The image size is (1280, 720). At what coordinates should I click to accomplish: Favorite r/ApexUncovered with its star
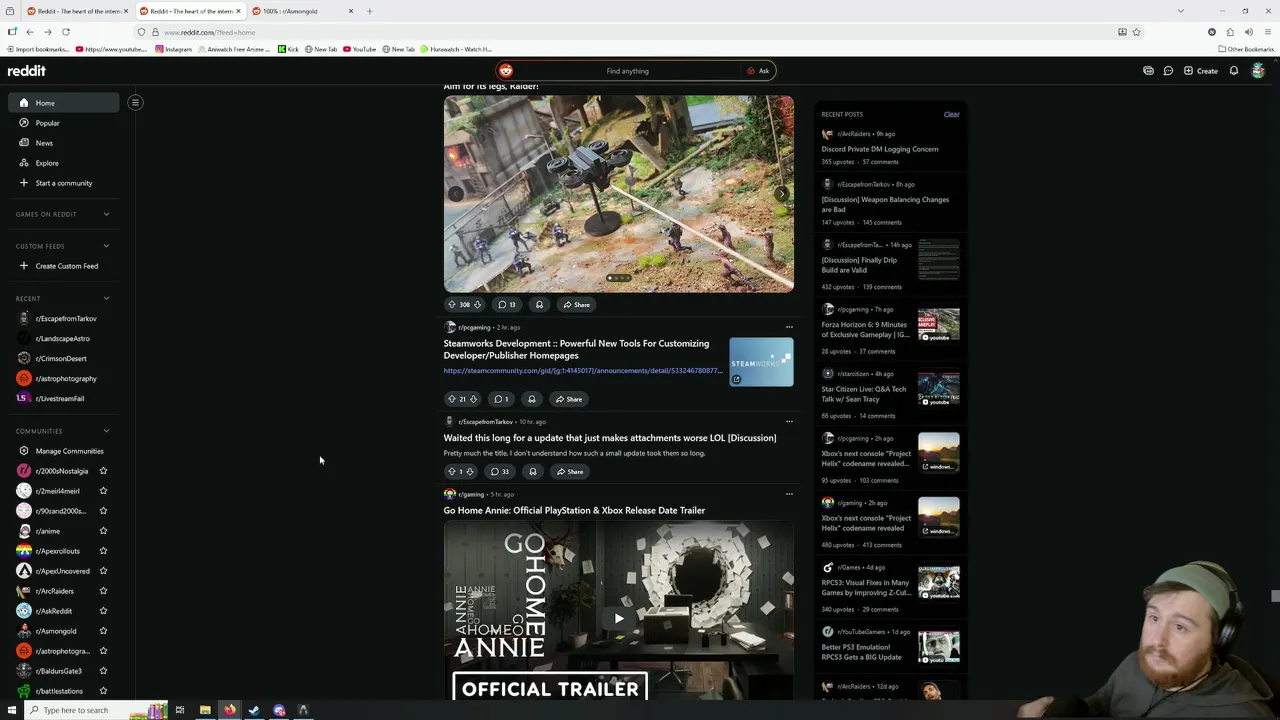[103, 571]
